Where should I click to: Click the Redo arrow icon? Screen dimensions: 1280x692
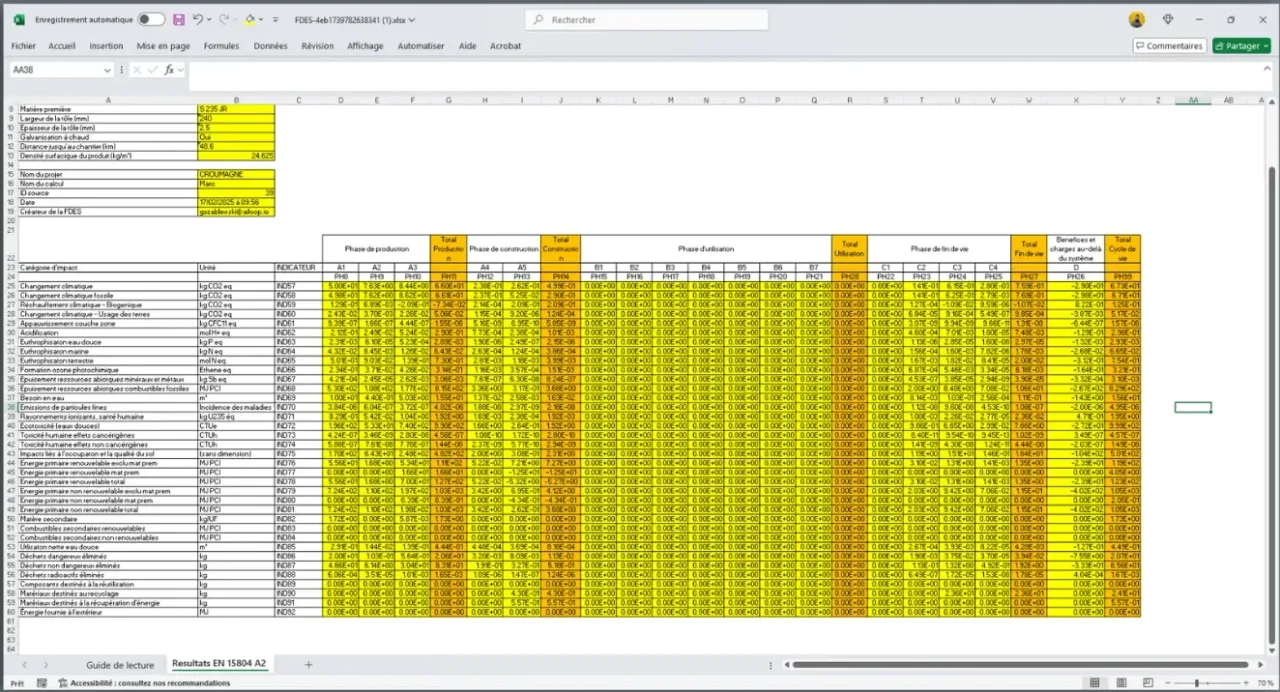click(x=224, y=19)
